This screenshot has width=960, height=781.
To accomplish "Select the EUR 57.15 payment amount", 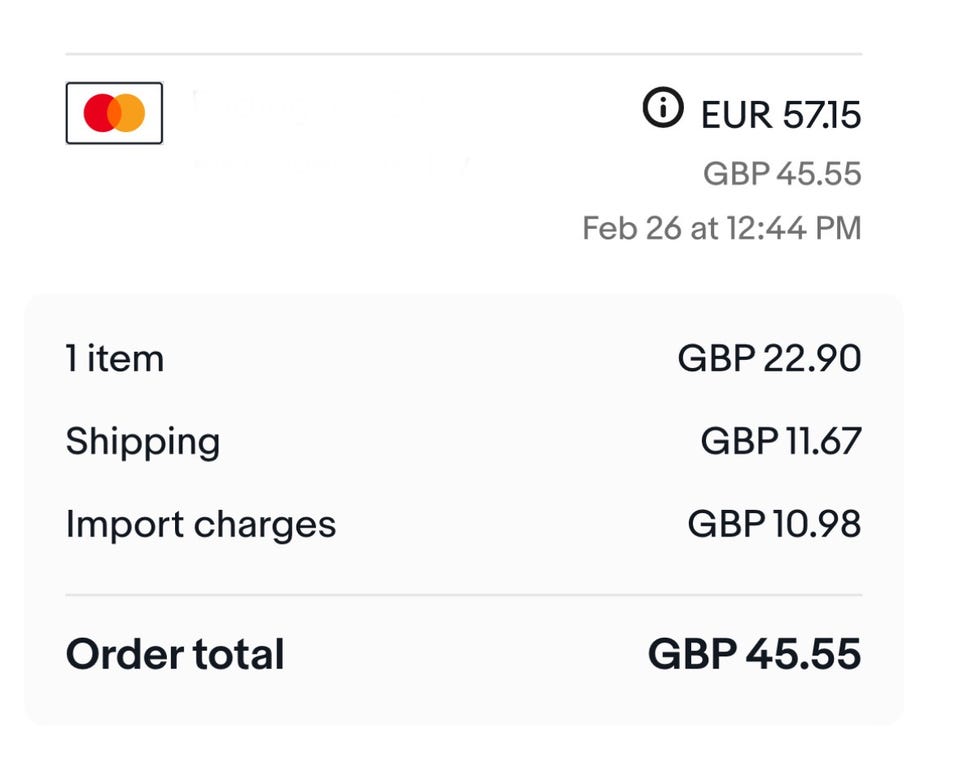I will tap(780, 115).
